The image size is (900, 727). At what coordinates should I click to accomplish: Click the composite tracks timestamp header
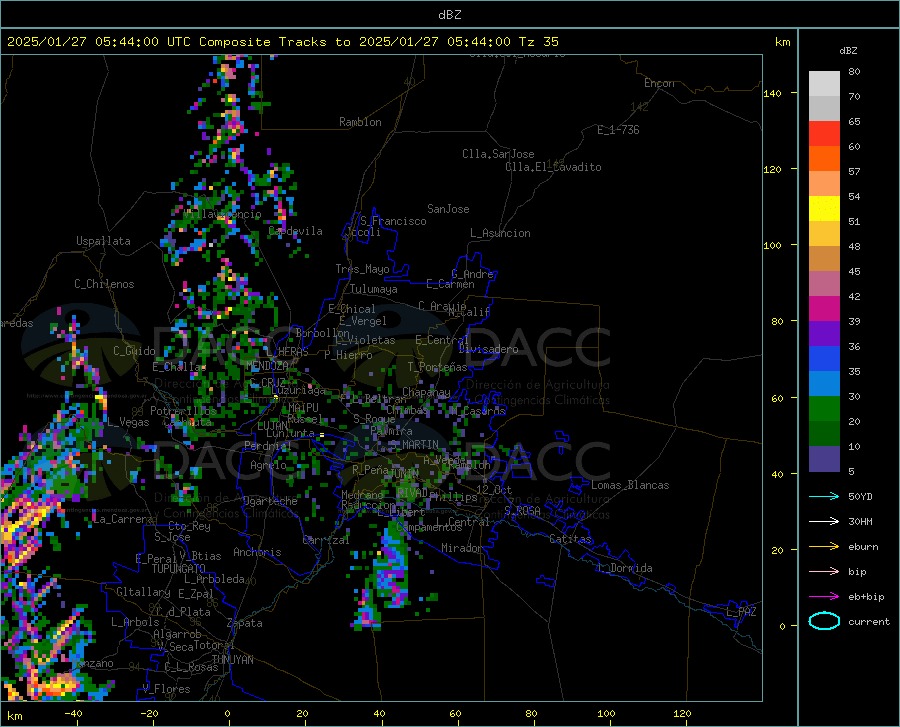(x=282, y=41)
